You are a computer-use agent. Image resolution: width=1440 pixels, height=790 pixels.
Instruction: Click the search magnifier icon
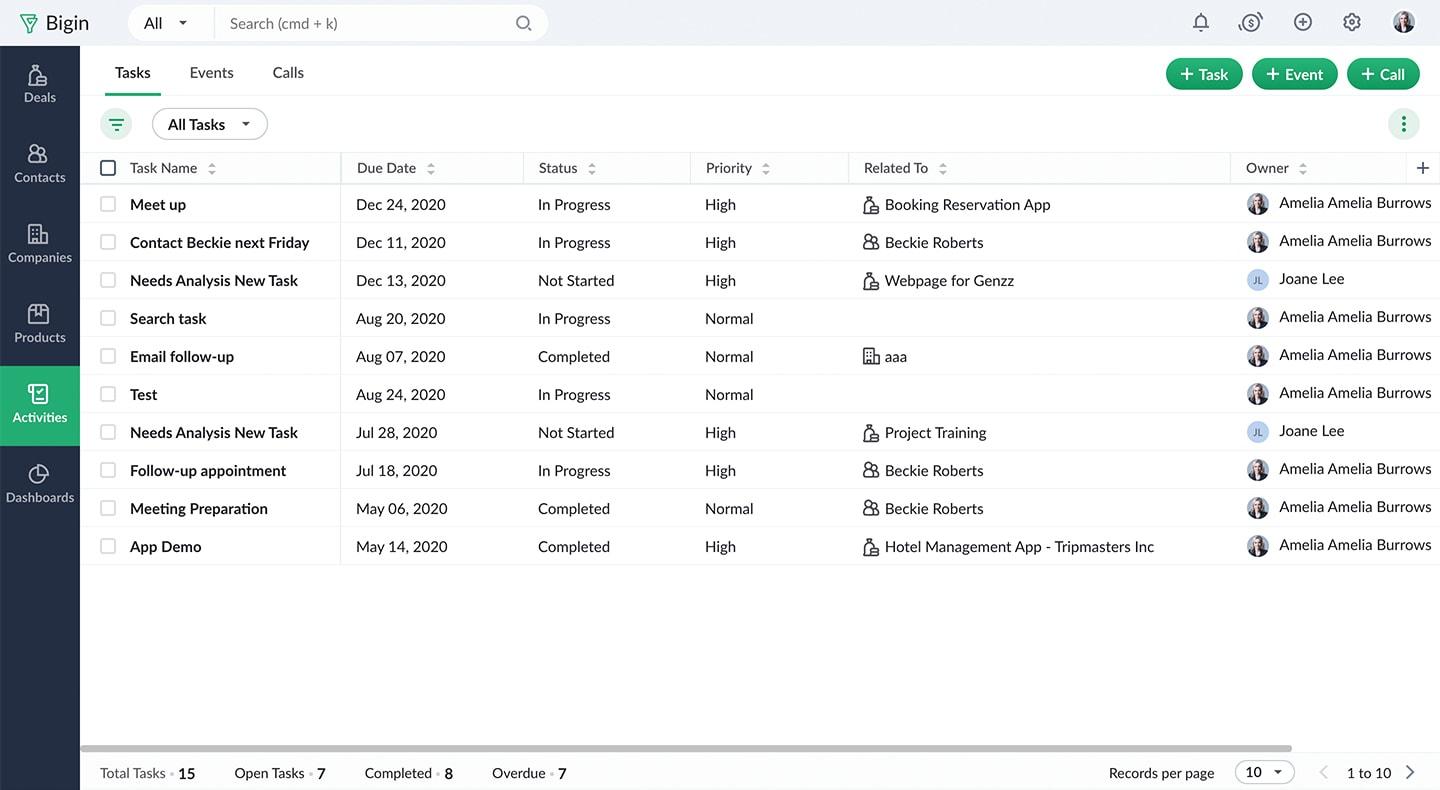click(x=523, y=23)
